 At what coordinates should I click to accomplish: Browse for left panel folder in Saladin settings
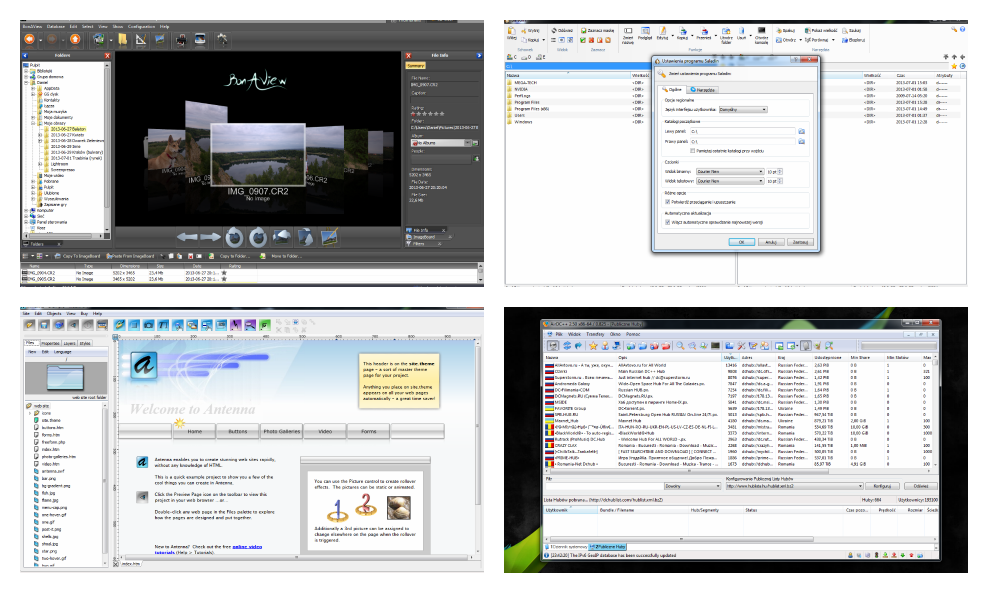(x=801, y=131)
